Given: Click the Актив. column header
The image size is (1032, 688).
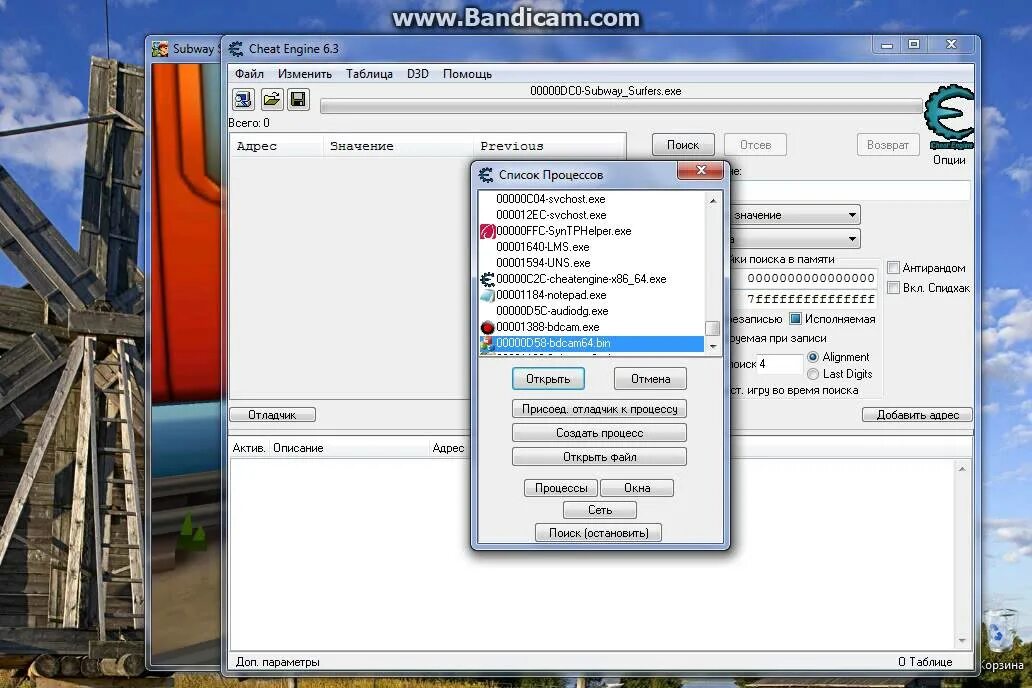Looking at the screenshot, I should click(x=249, y=448).
